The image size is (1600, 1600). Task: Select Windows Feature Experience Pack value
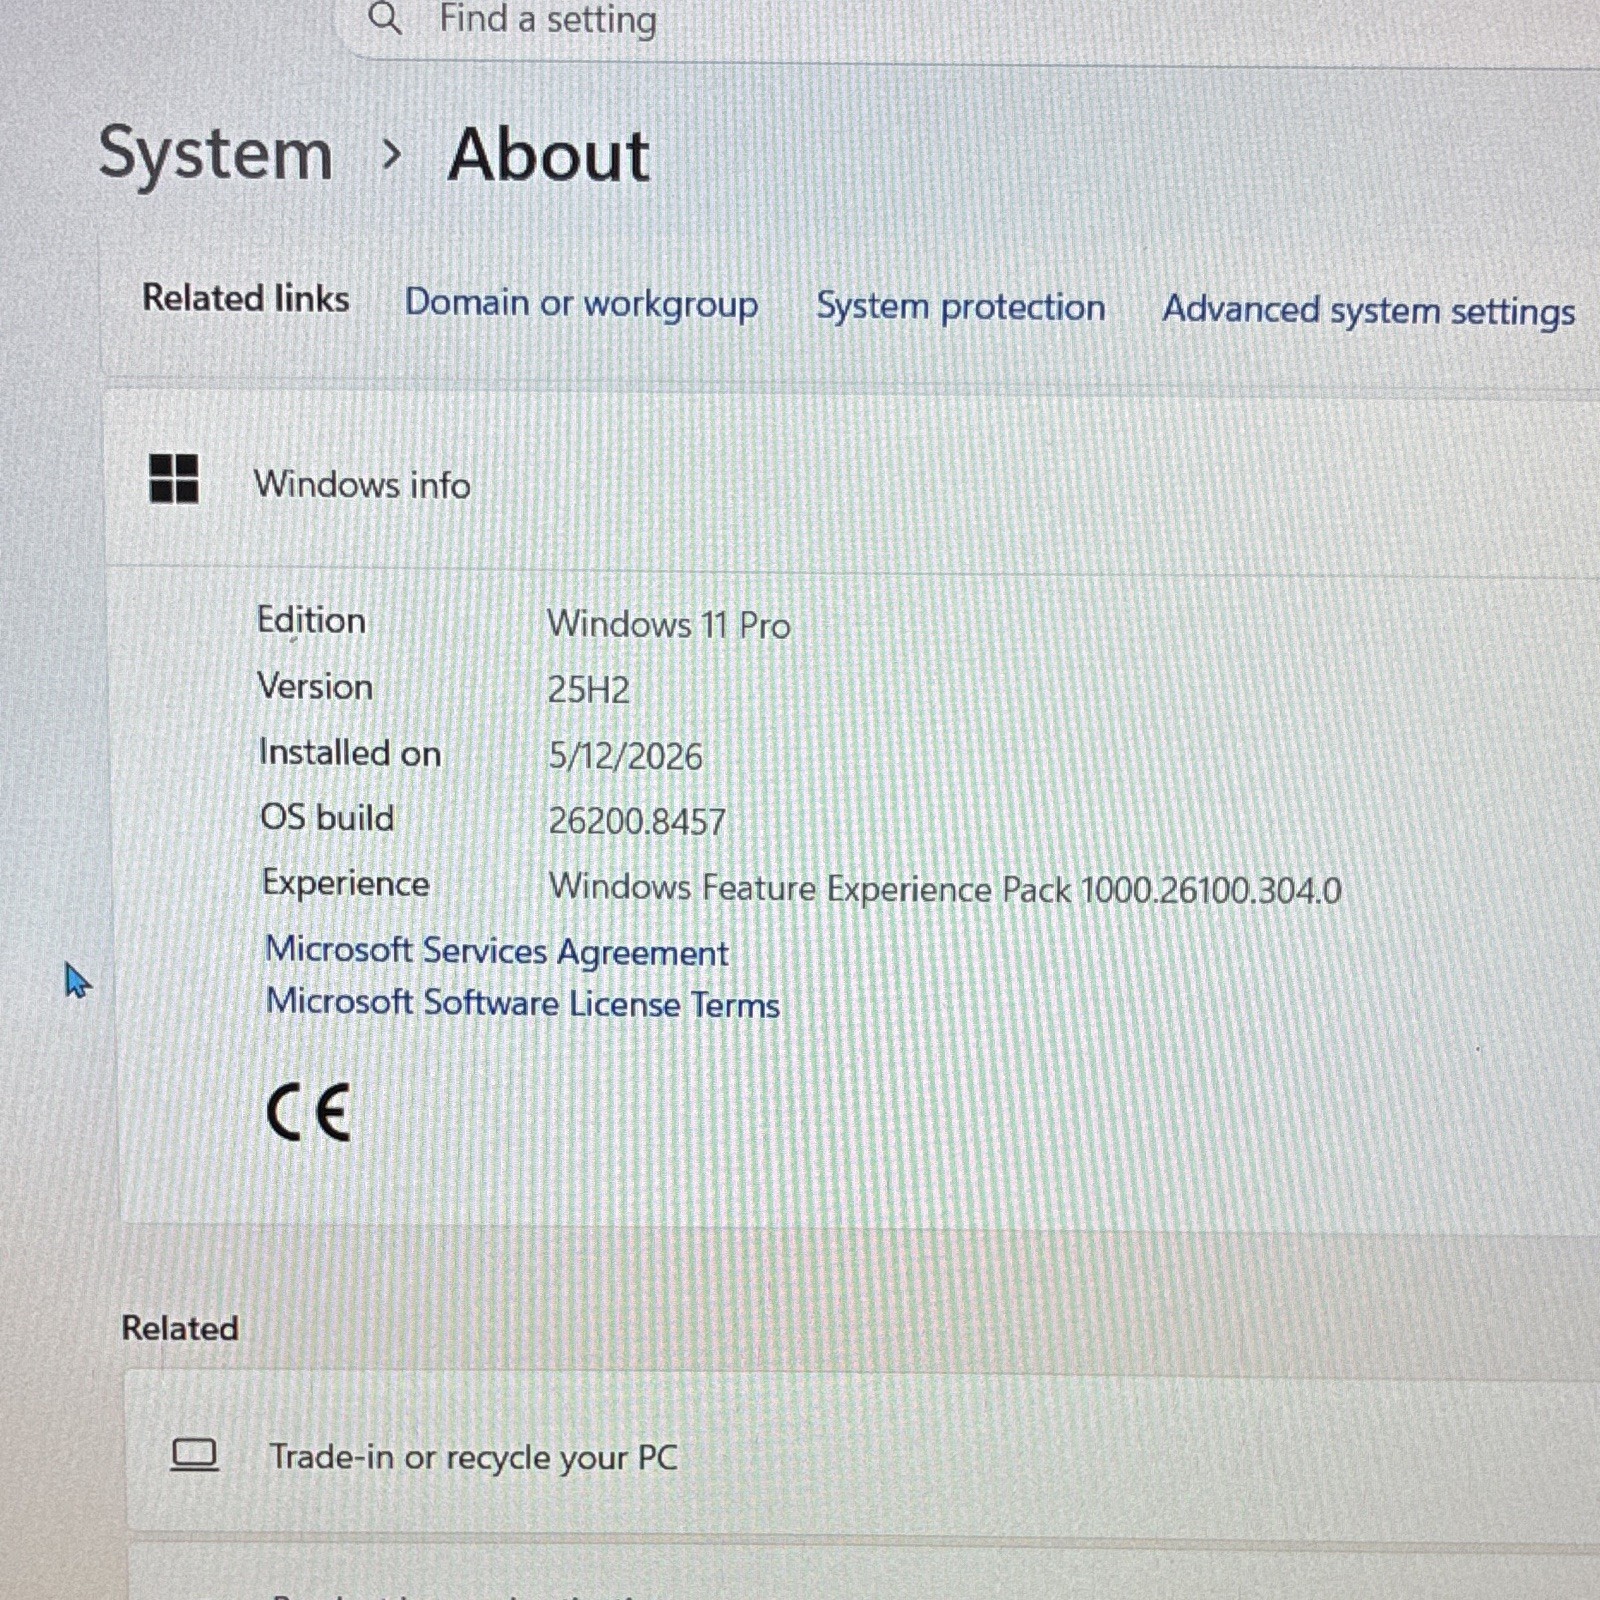pyautogui.click(x=945, y=889)
